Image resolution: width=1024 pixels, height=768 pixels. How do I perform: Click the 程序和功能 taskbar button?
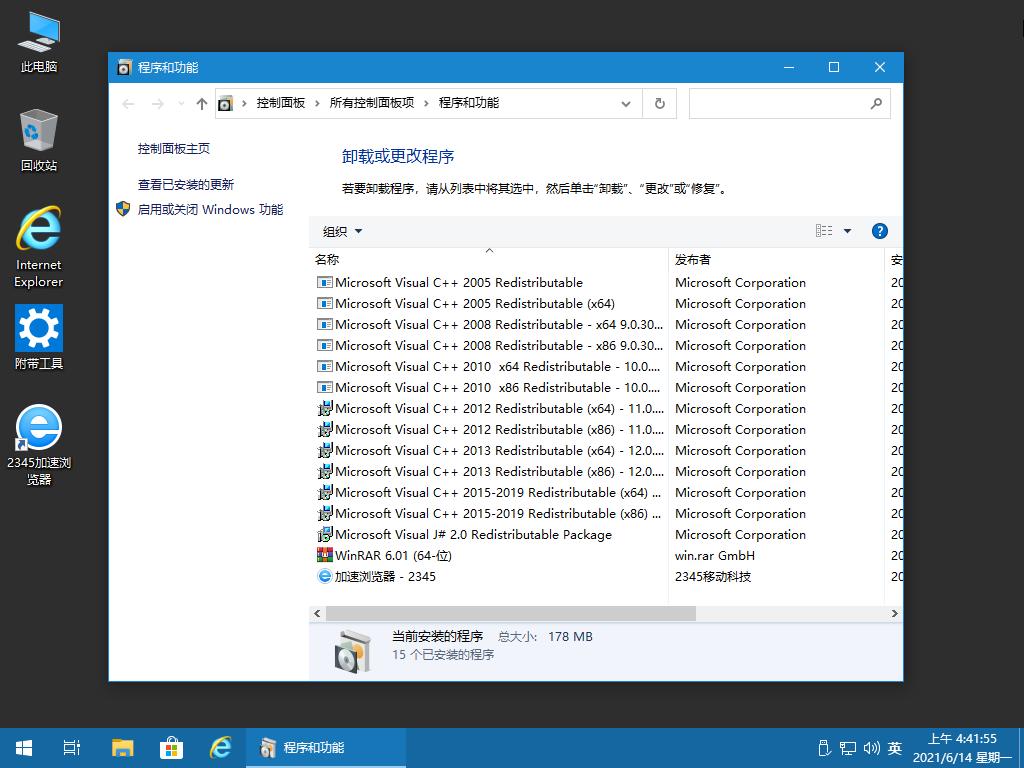point(326,748)
